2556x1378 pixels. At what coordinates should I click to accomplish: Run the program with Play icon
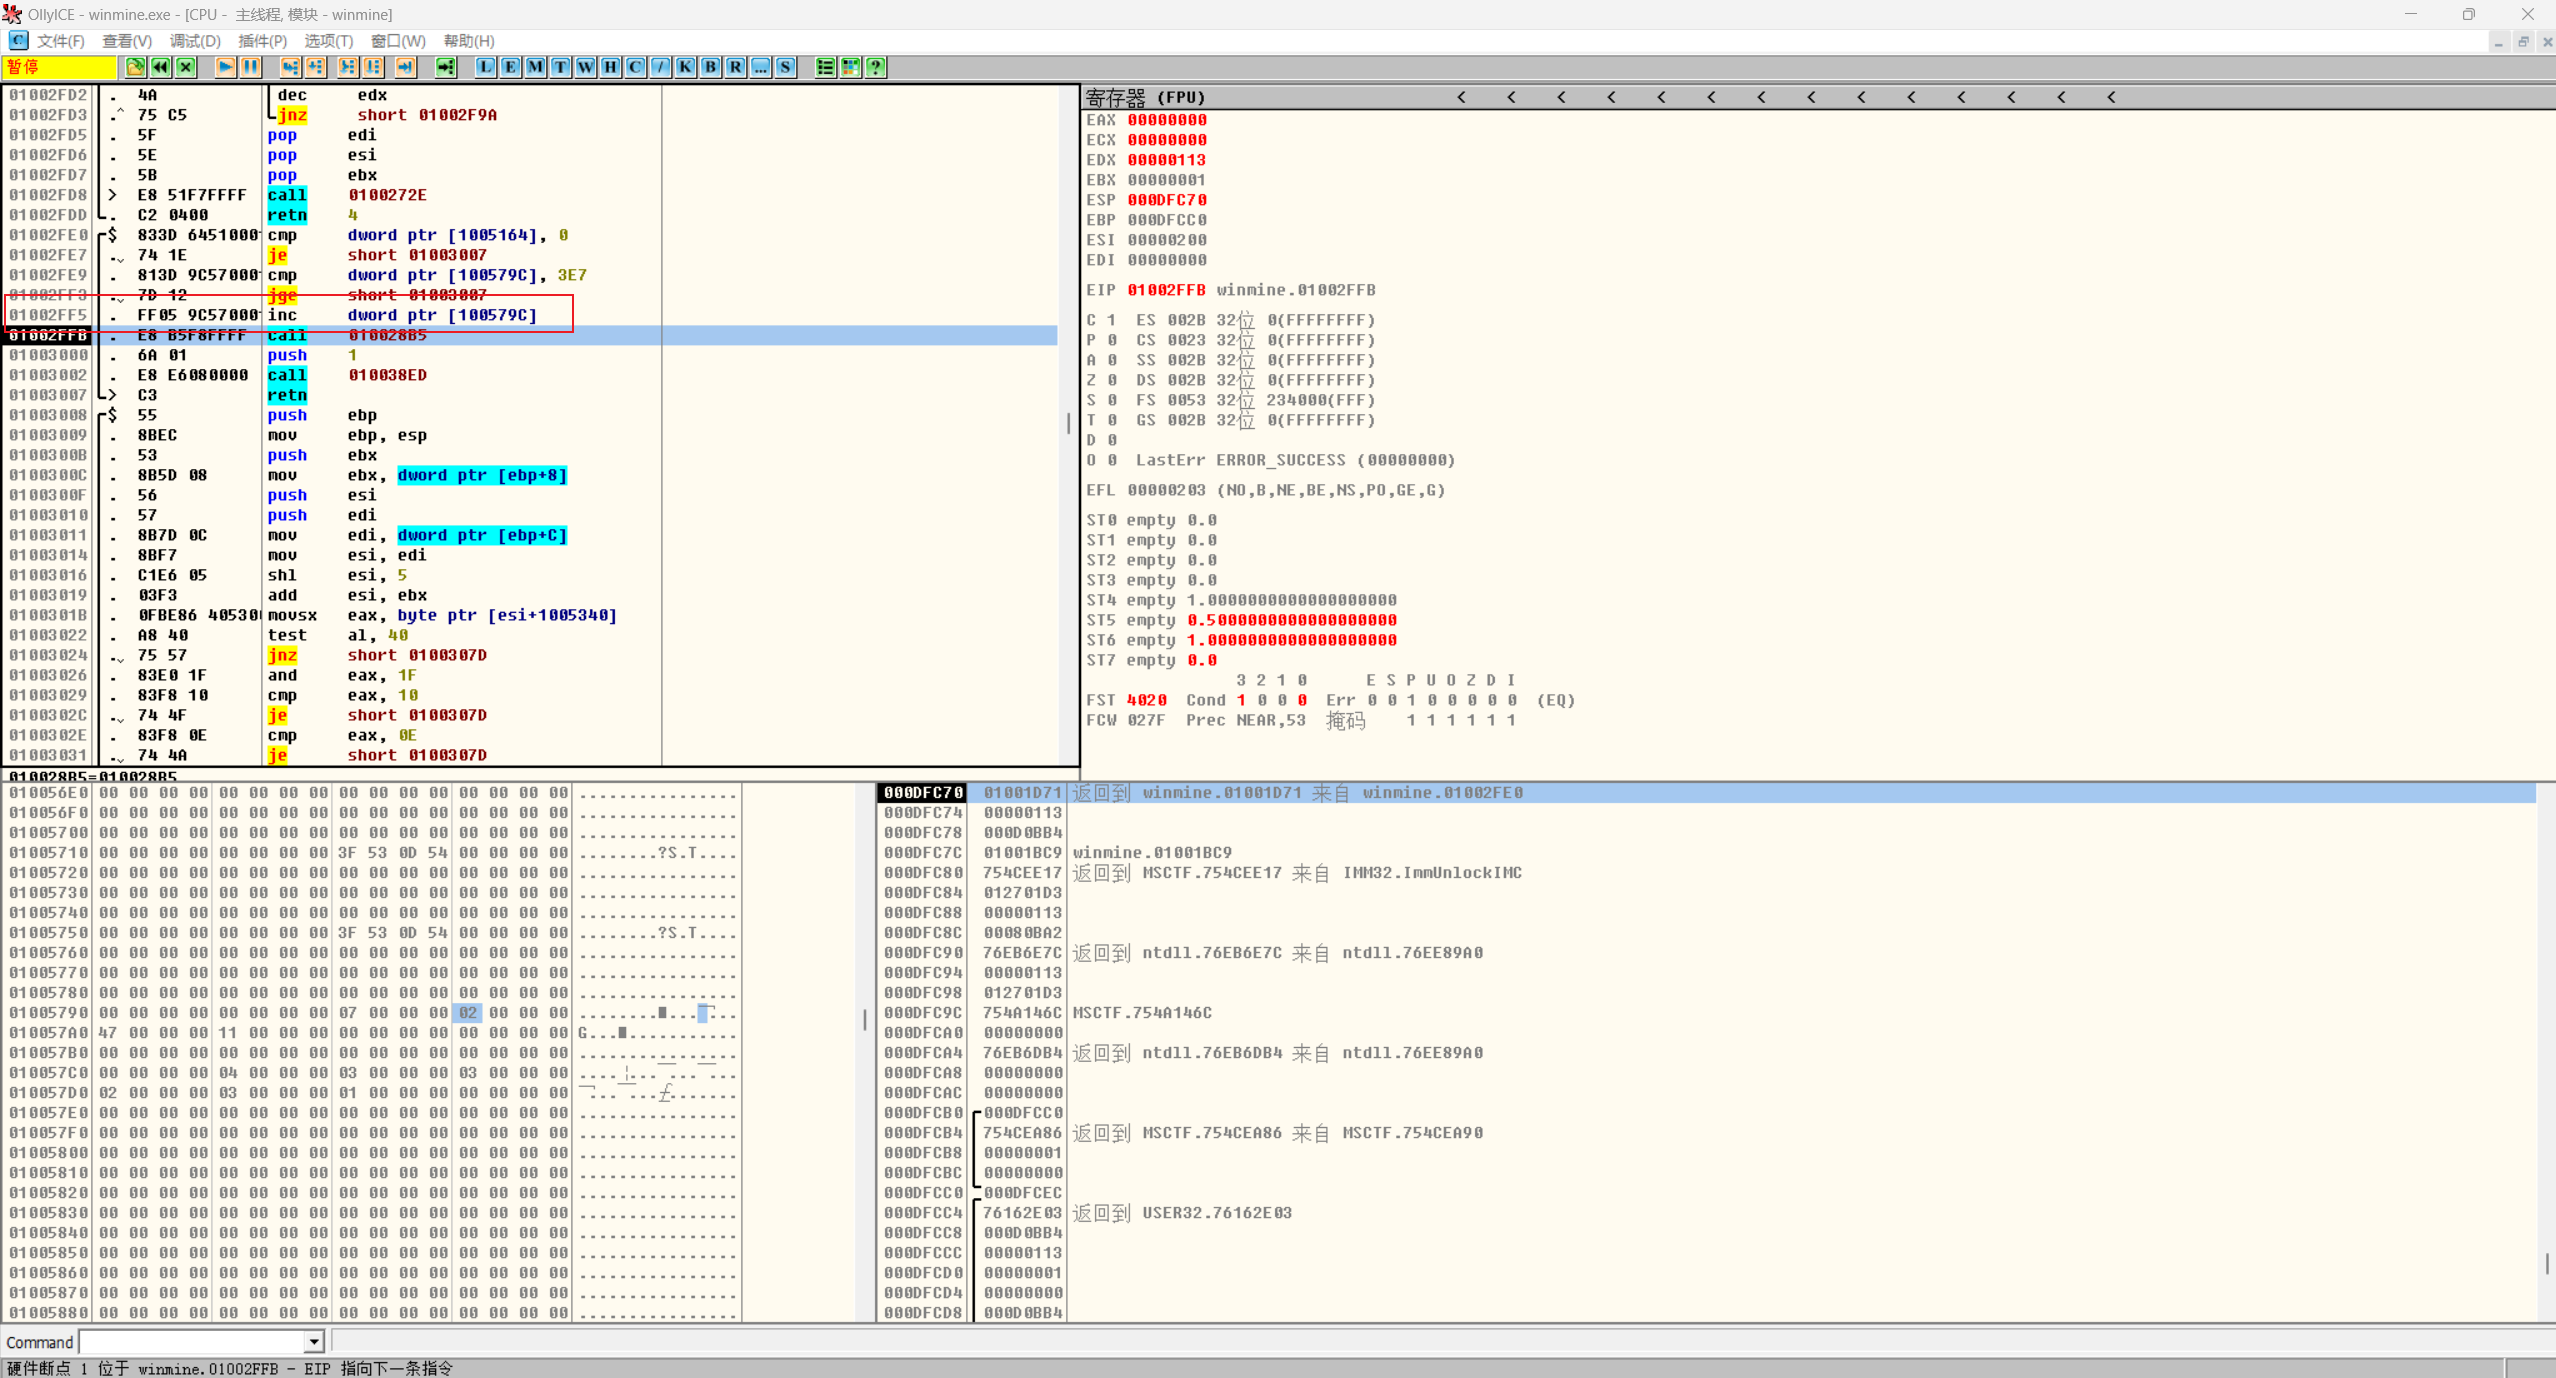coord(225,67)
